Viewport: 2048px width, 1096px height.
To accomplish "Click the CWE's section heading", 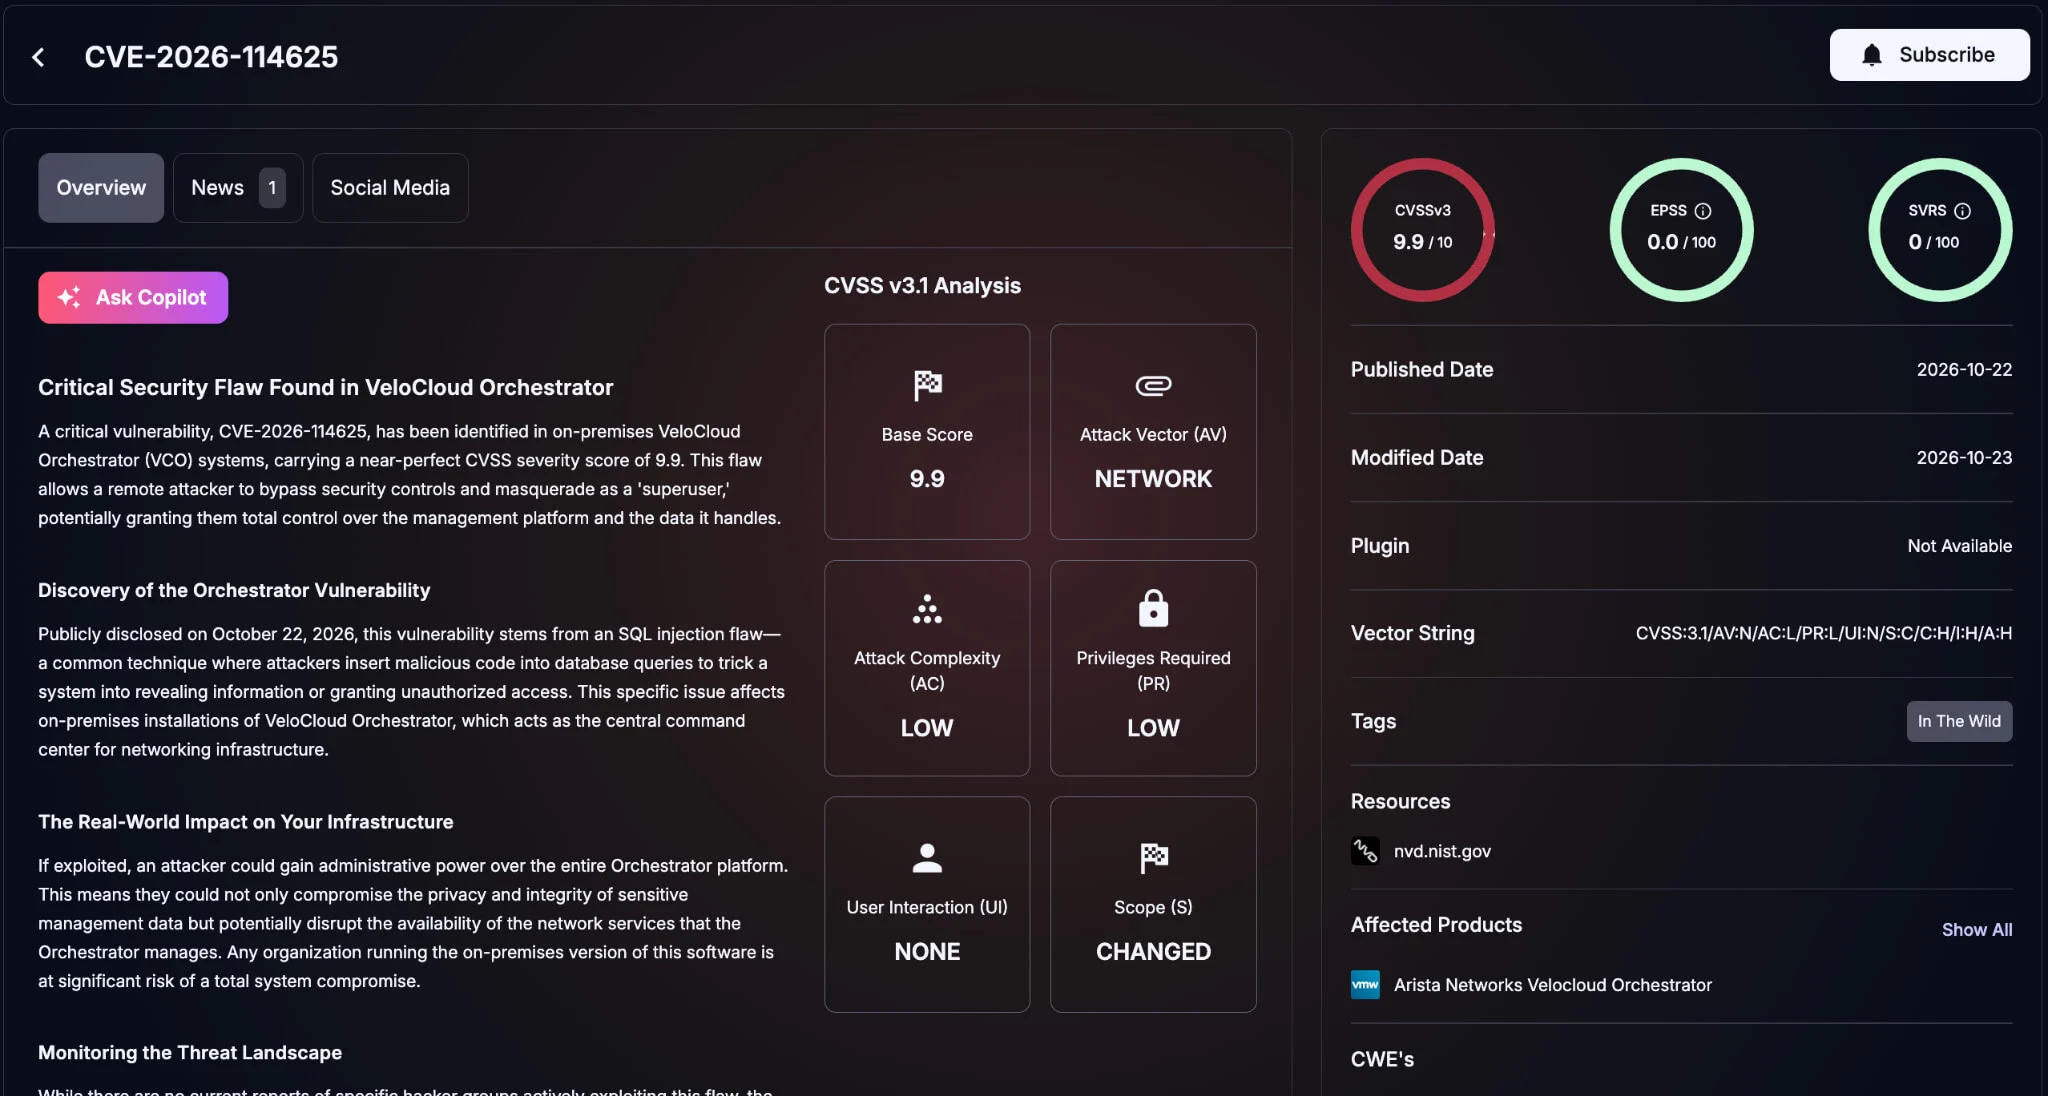I will tap(1382, 1059).
